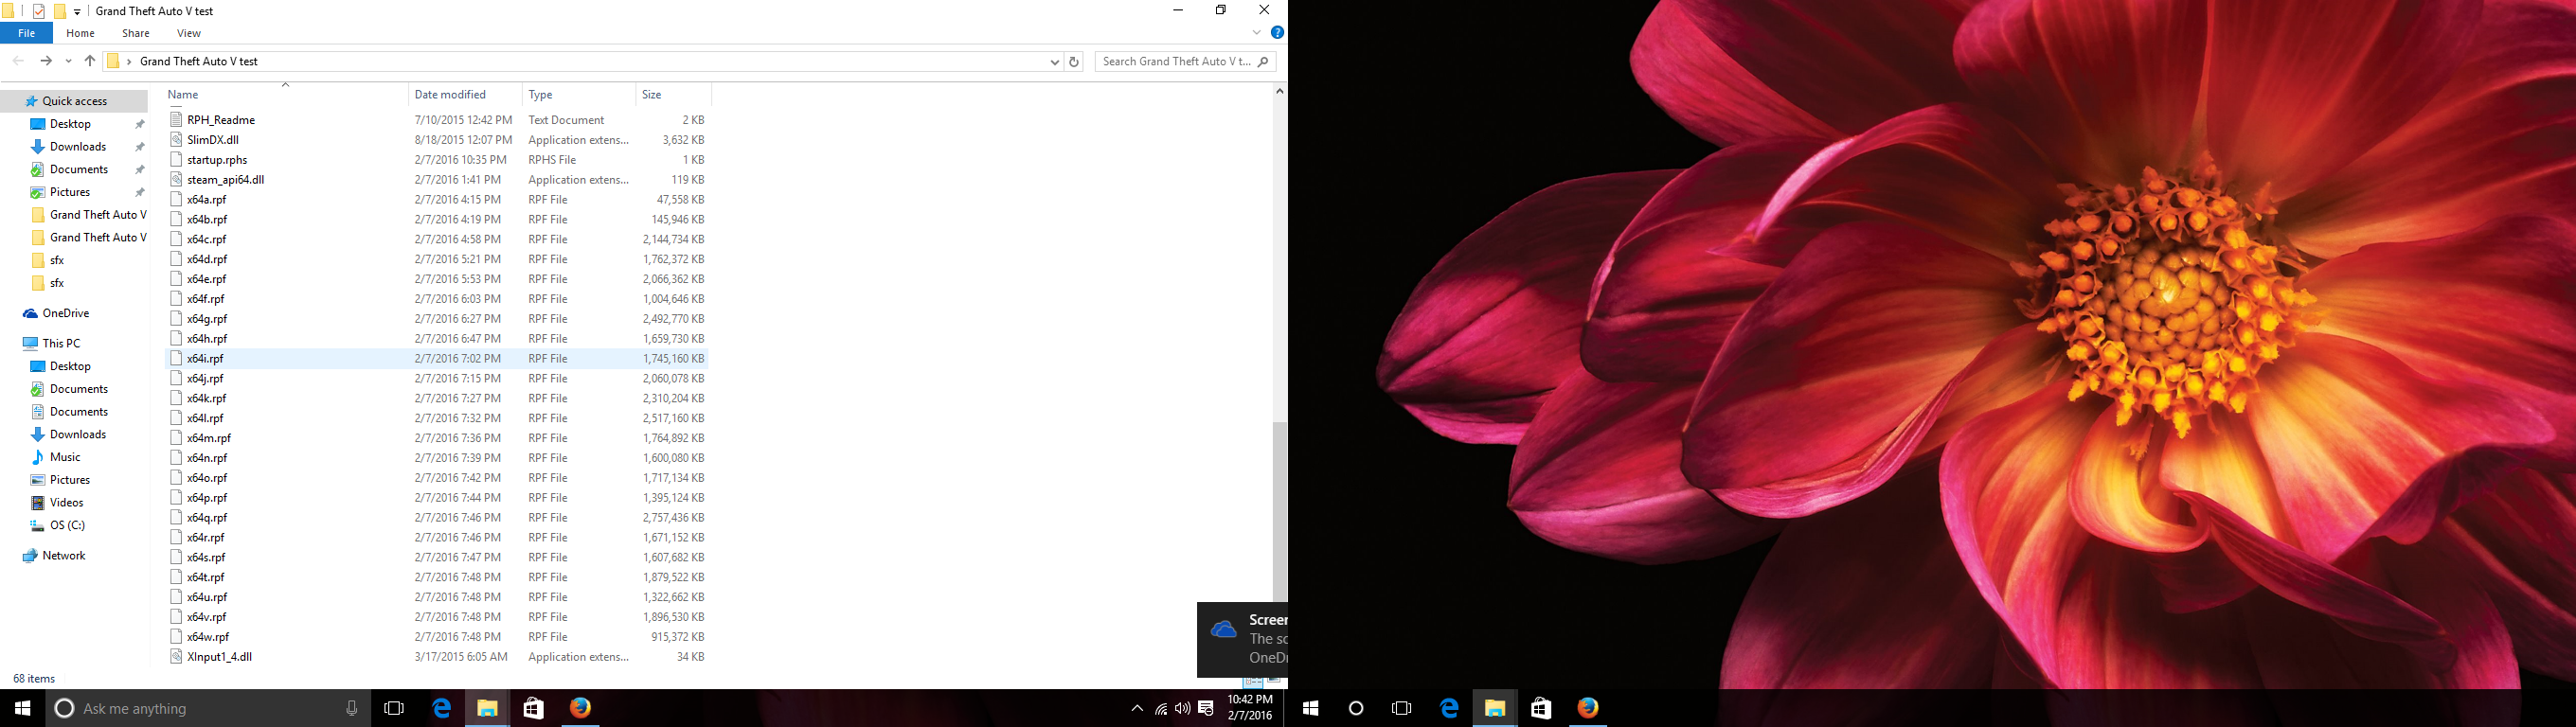Open the taskbar clock showing 10:42 PM

[x=1249, y=708]
